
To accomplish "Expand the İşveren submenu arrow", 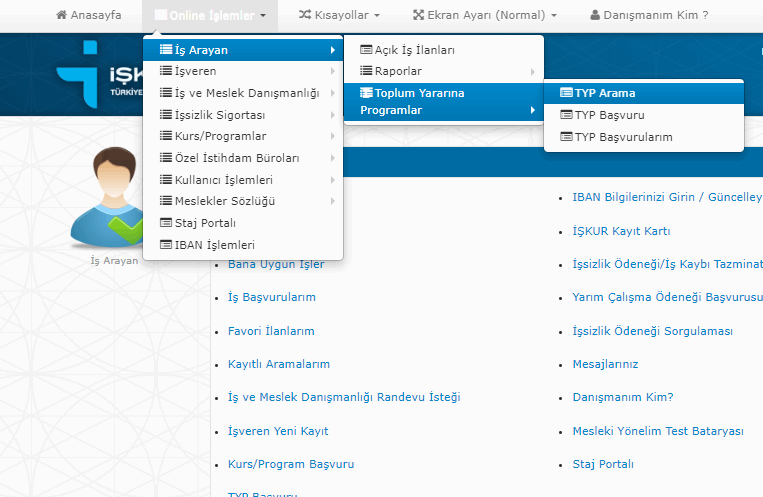I will point(332,72).
